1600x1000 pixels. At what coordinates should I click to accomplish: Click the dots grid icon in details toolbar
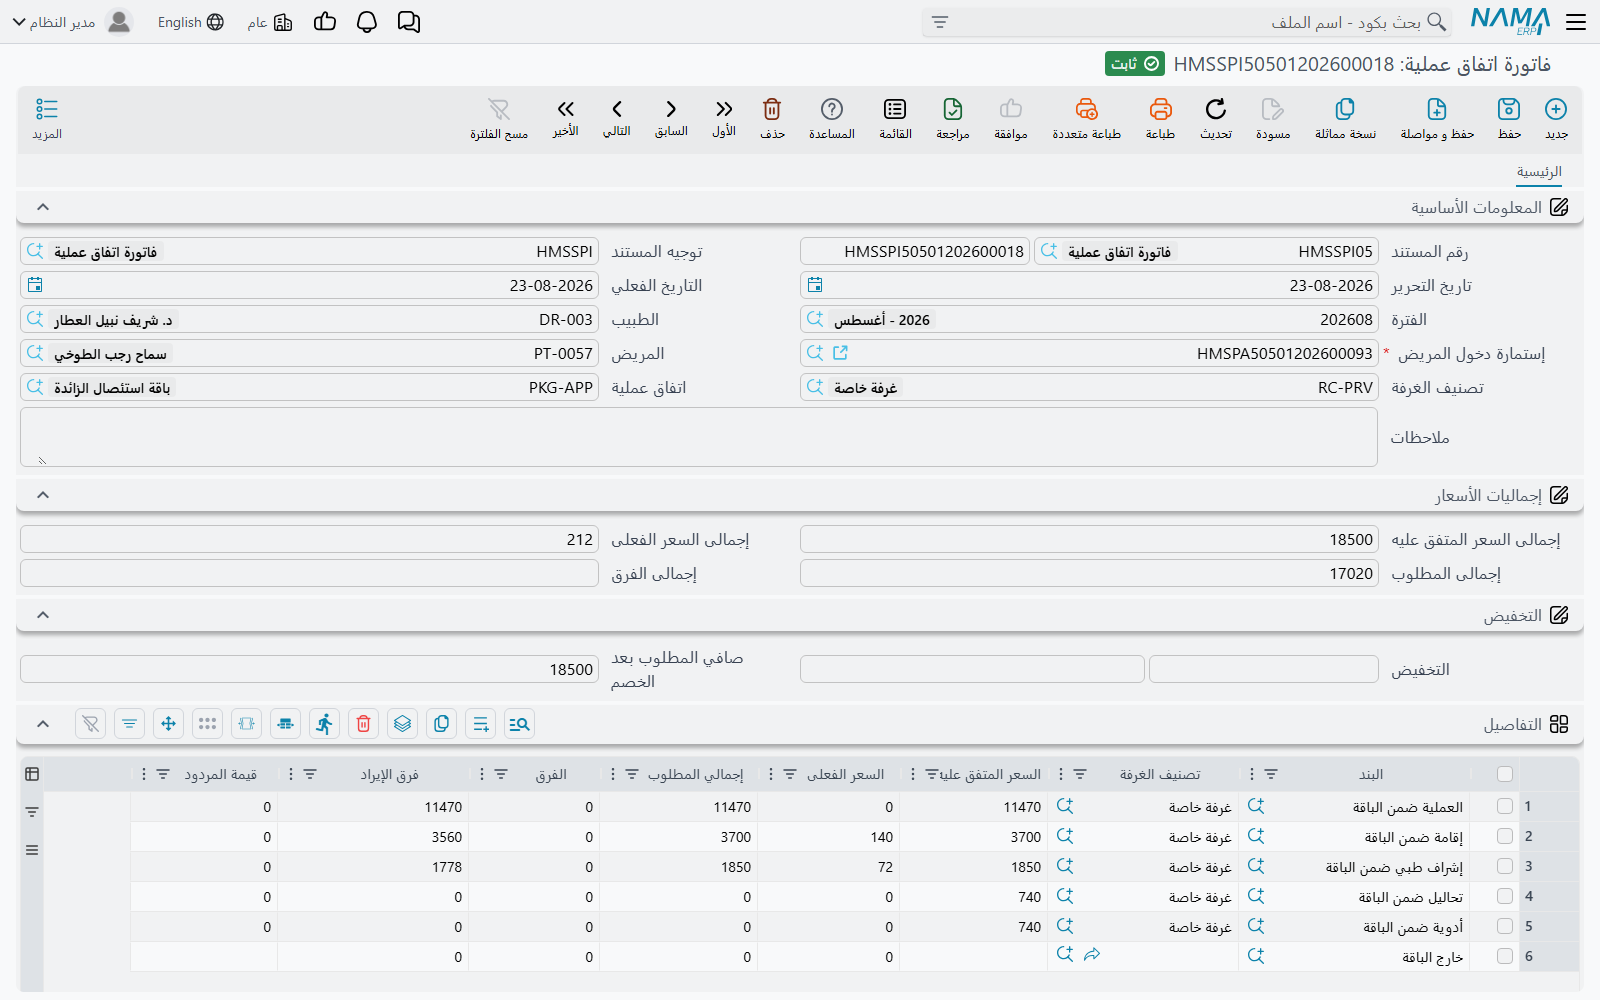click(208, 724)
